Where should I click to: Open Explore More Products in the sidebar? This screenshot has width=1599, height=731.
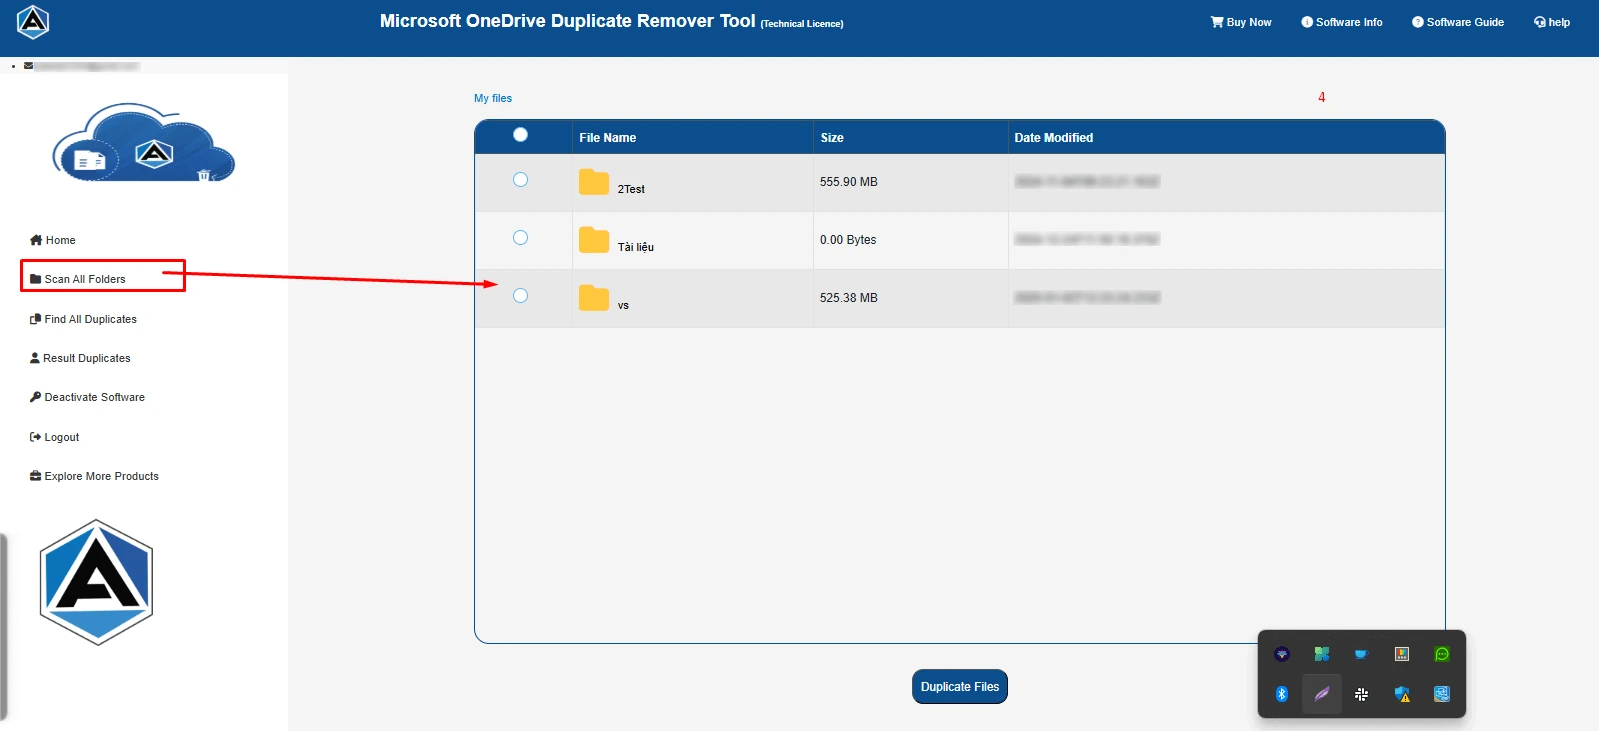pos(94,476)
